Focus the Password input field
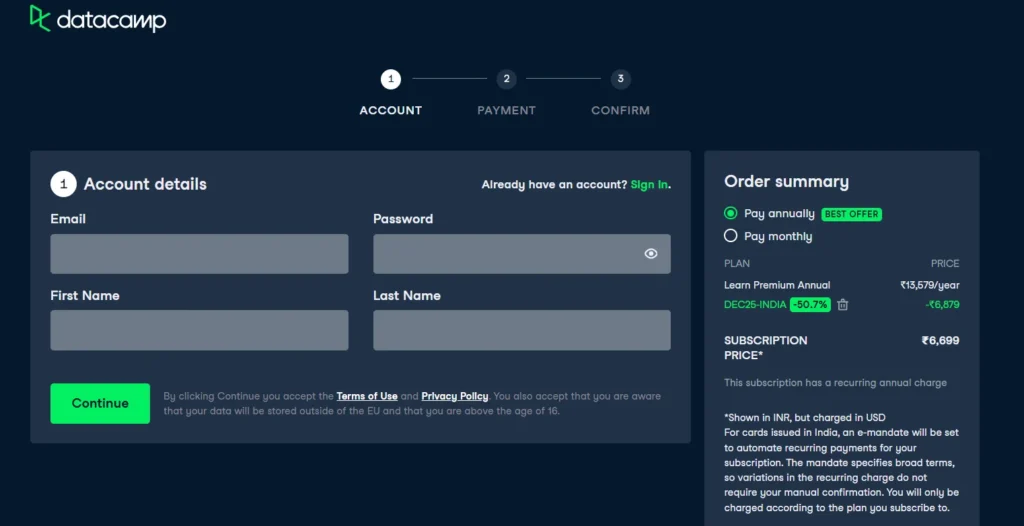This screenshot has height=526, width=1024. pyautogui.click(x=505, y=254)
